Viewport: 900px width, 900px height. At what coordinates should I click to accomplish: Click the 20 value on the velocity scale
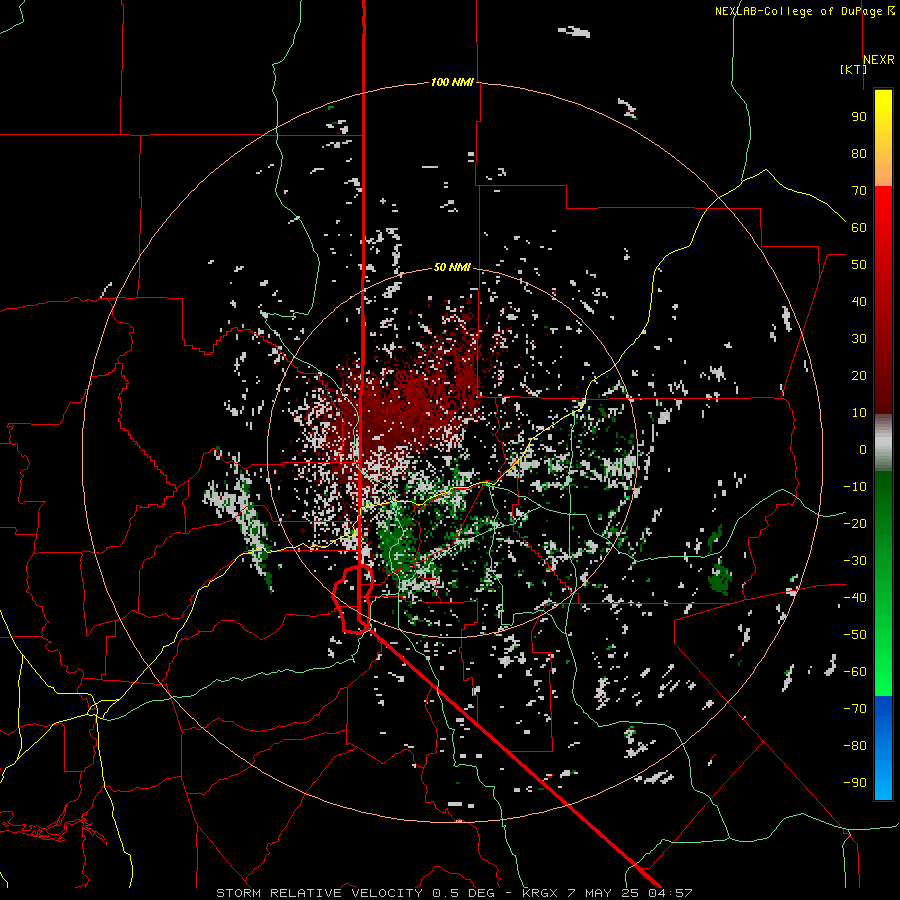(859, 375)
